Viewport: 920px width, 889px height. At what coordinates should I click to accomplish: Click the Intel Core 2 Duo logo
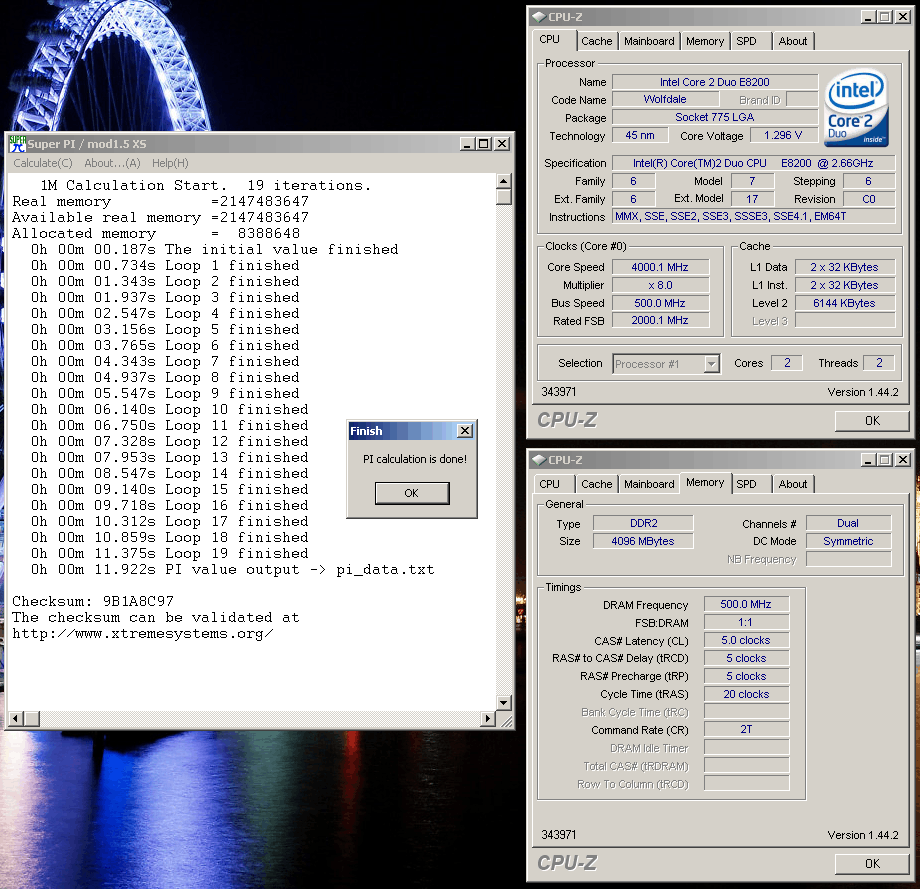tap(856, 109)
